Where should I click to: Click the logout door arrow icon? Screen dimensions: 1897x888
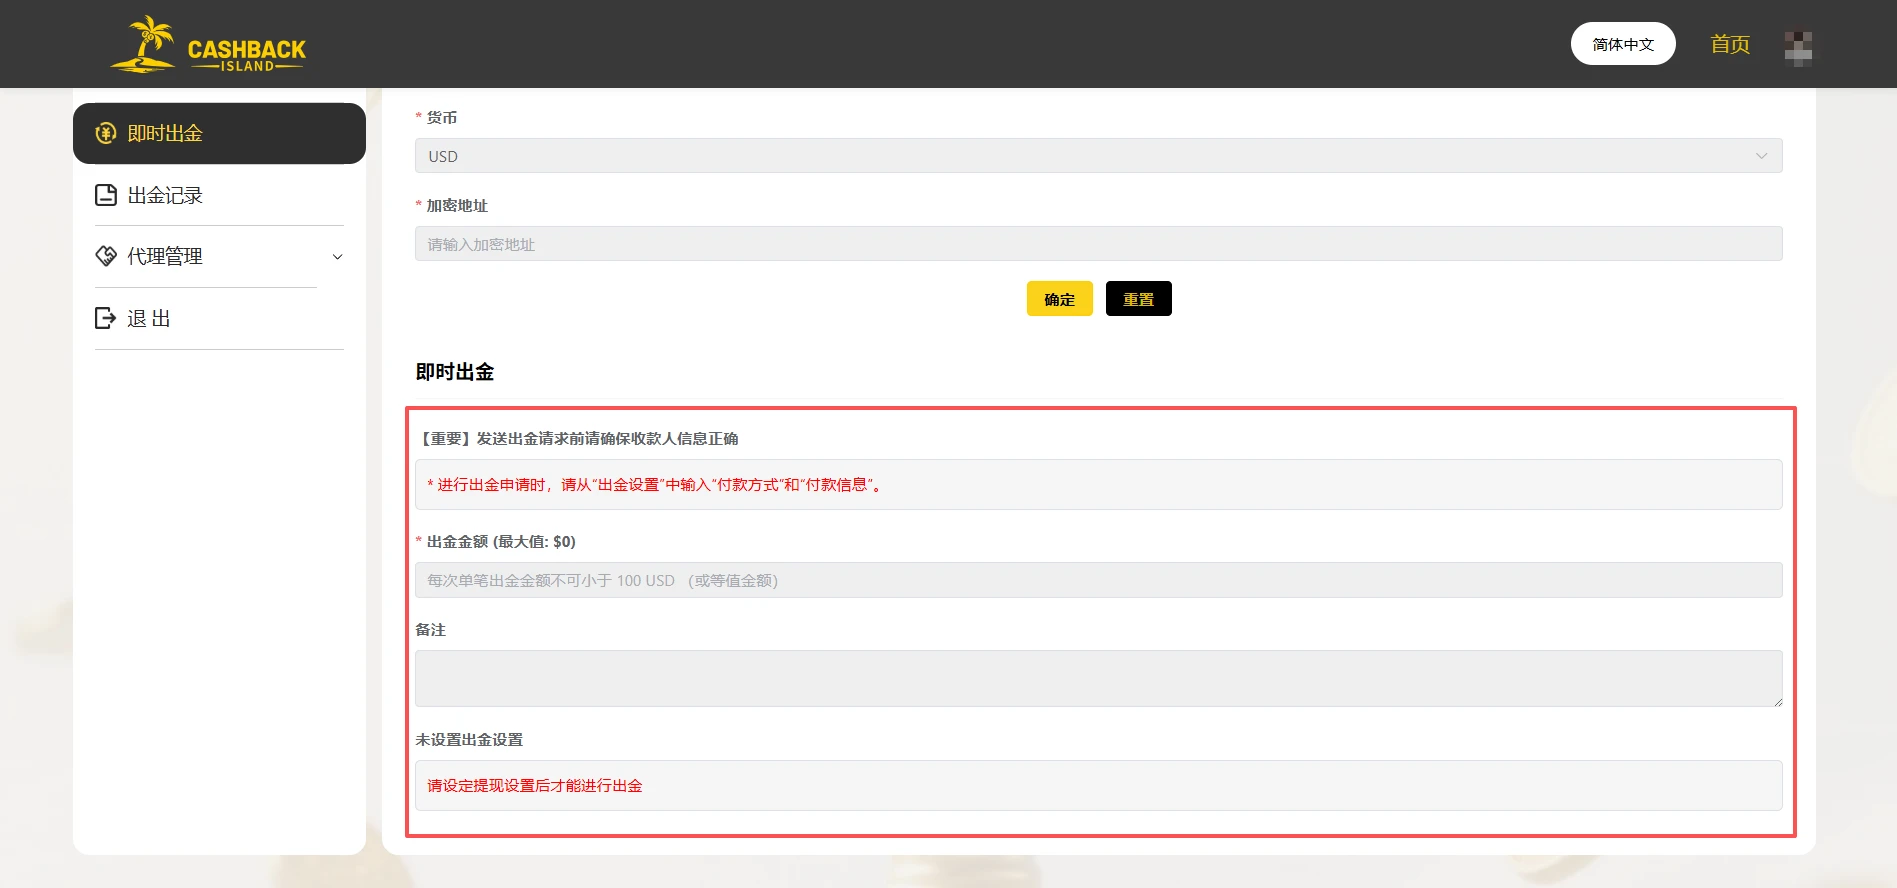pos(106,318)
